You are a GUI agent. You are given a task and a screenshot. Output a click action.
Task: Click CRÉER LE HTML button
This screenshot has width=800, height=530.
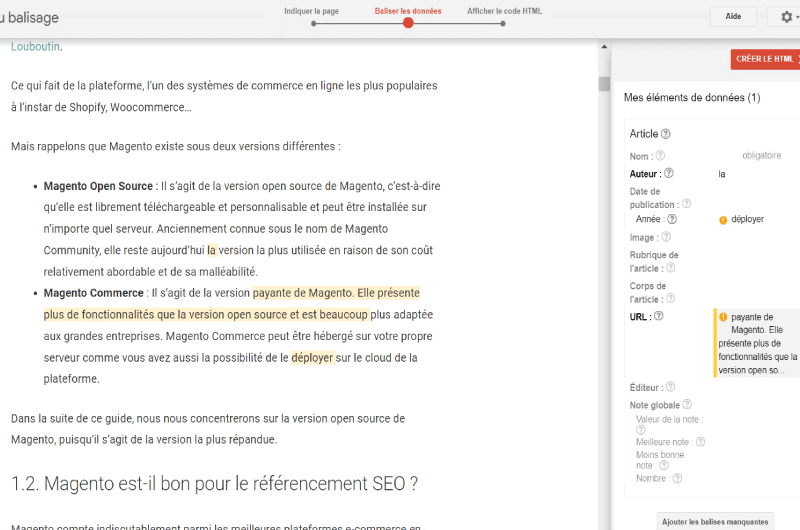pyautogui.click(x=765, y=59)
